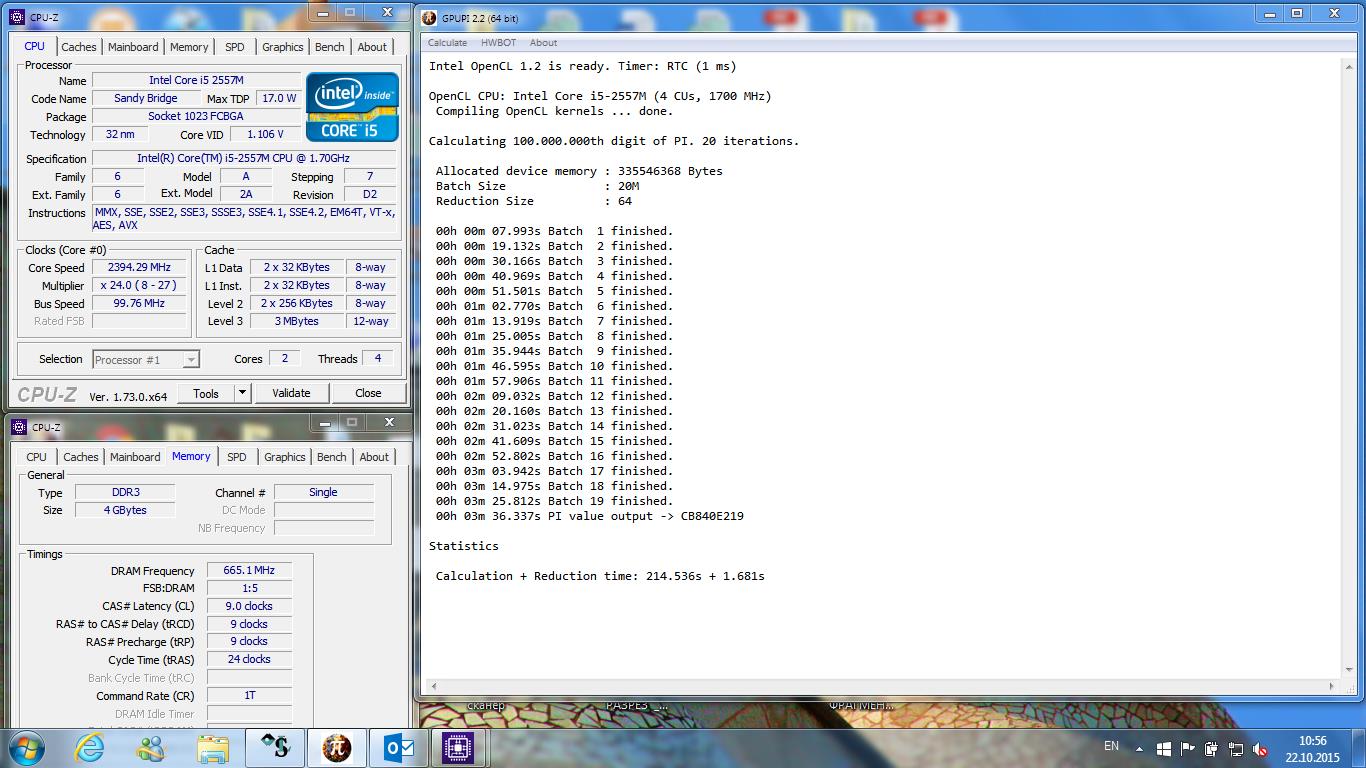
Task: Click the Intel Core i5 logo
Action: coord(352,106)
